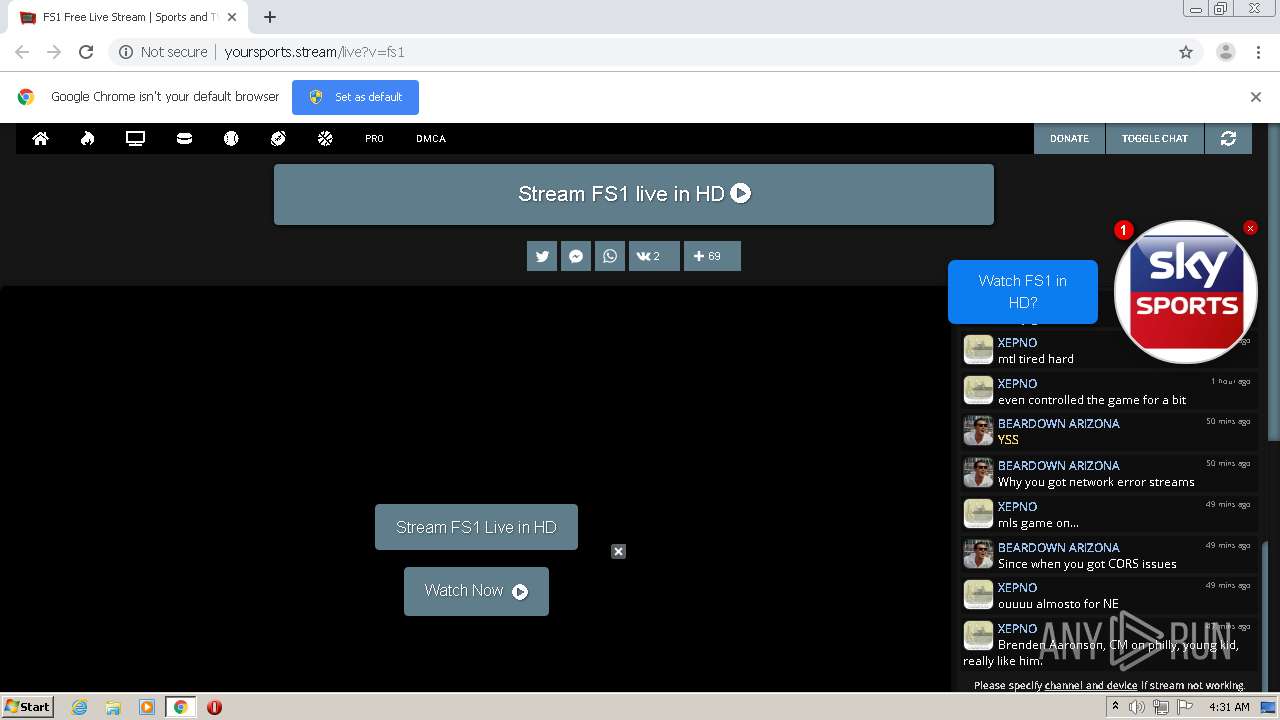This screenshot has width=1280, height=720.
Task: Click the page vertical scrollbar
Action: [x=1273, y=280]
